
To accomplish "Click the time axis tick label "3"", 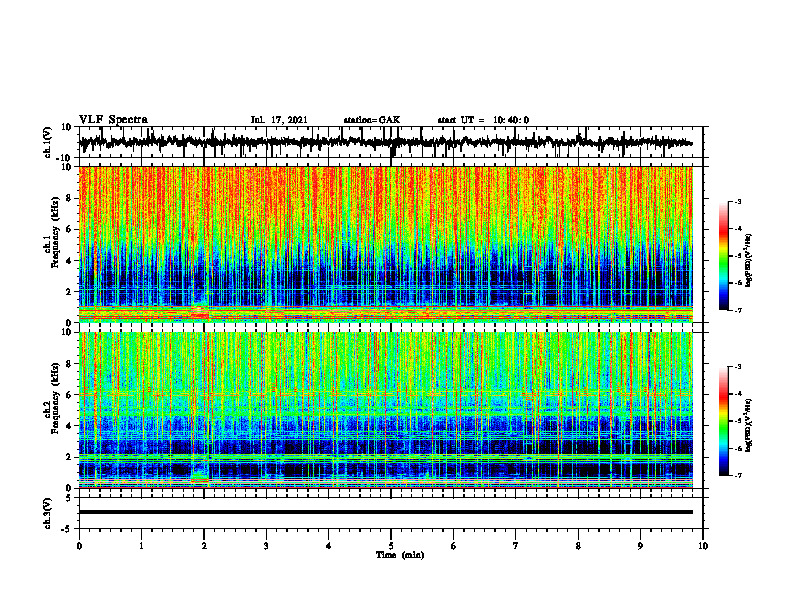I will tap(266, 546).
